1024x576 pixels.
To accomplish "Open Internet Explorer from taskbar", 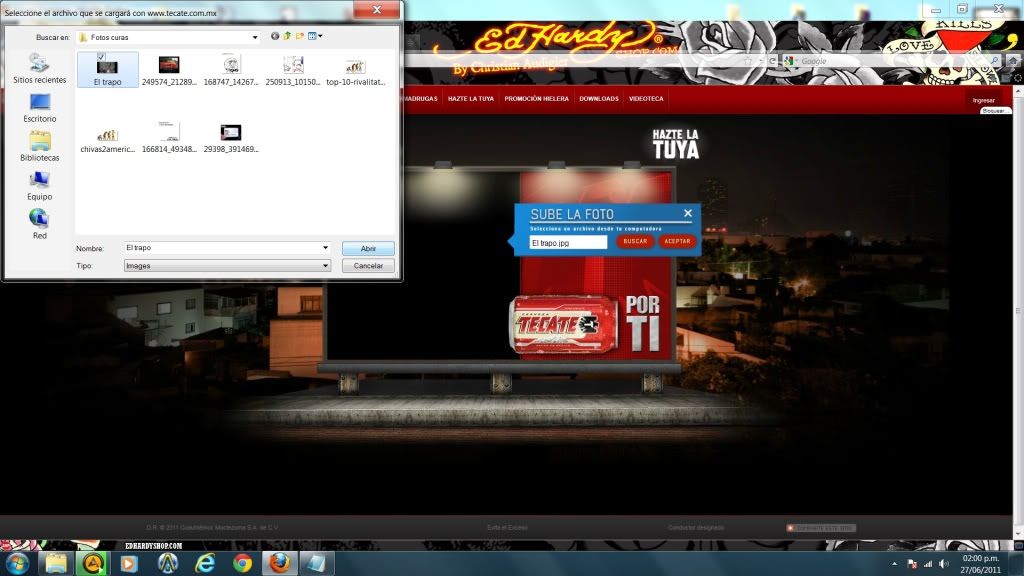I will coord(205,563).
